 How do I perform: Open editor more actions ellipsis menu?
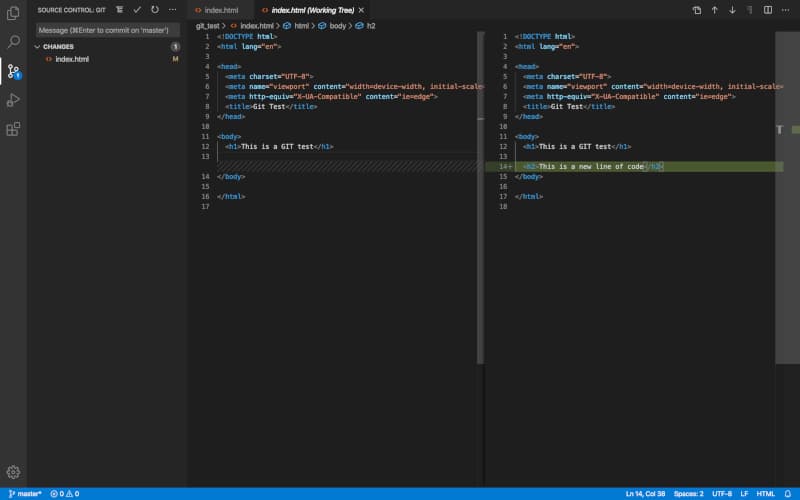(785, 10)
